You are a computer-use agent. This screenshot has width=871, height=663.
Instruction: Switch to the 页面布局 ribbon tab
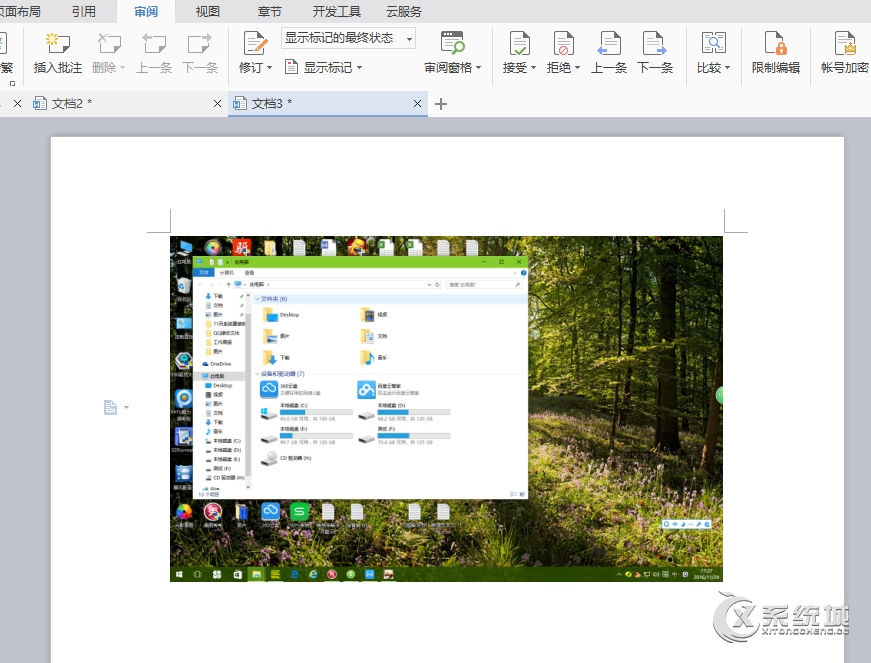[20, 11]
